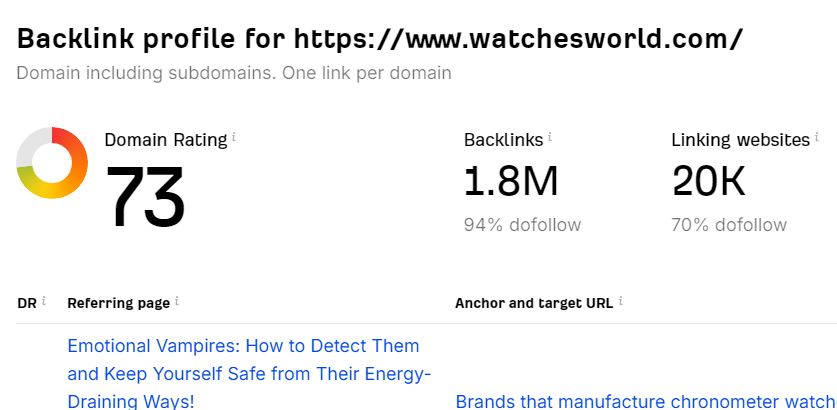This screenshot has width=837, height=410.
Task: Click the Backlink profile heading
Action: 380,38
